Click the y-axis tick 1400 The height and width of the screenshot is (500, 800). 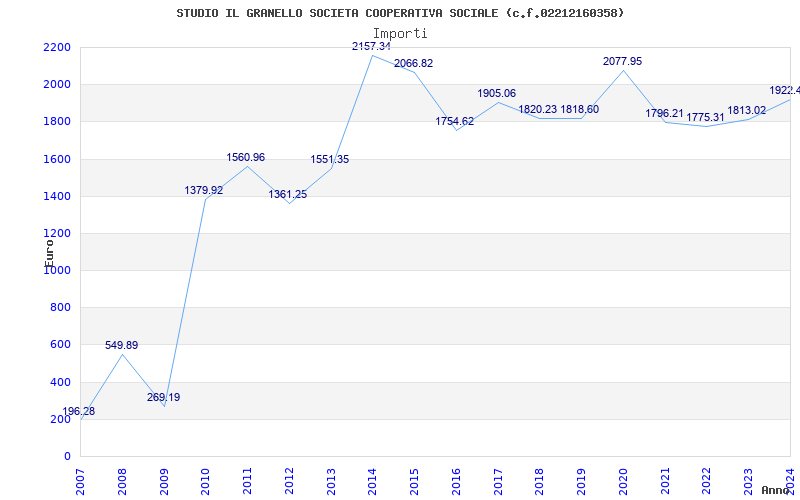[58, 196]
